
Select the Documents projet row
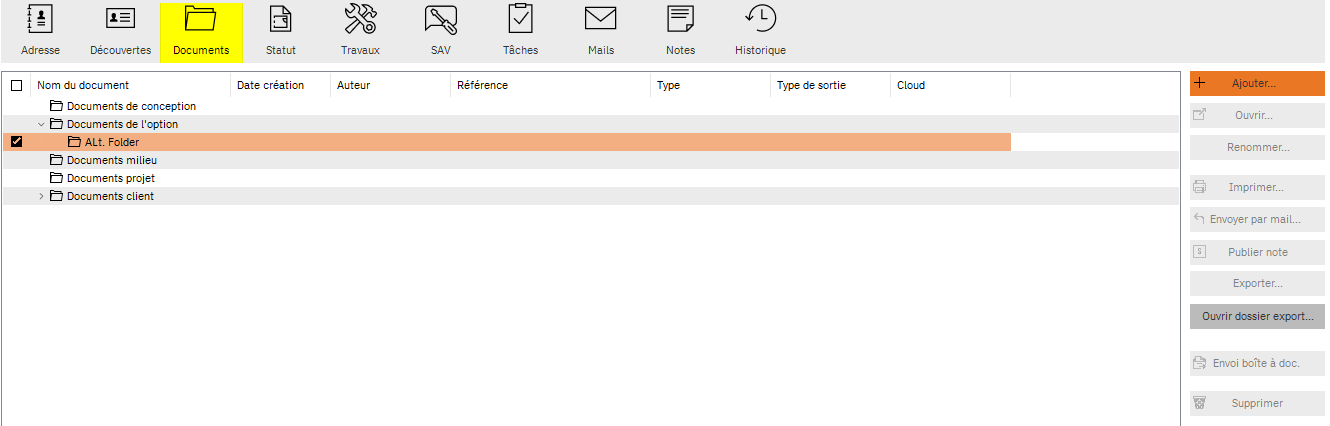590,178
